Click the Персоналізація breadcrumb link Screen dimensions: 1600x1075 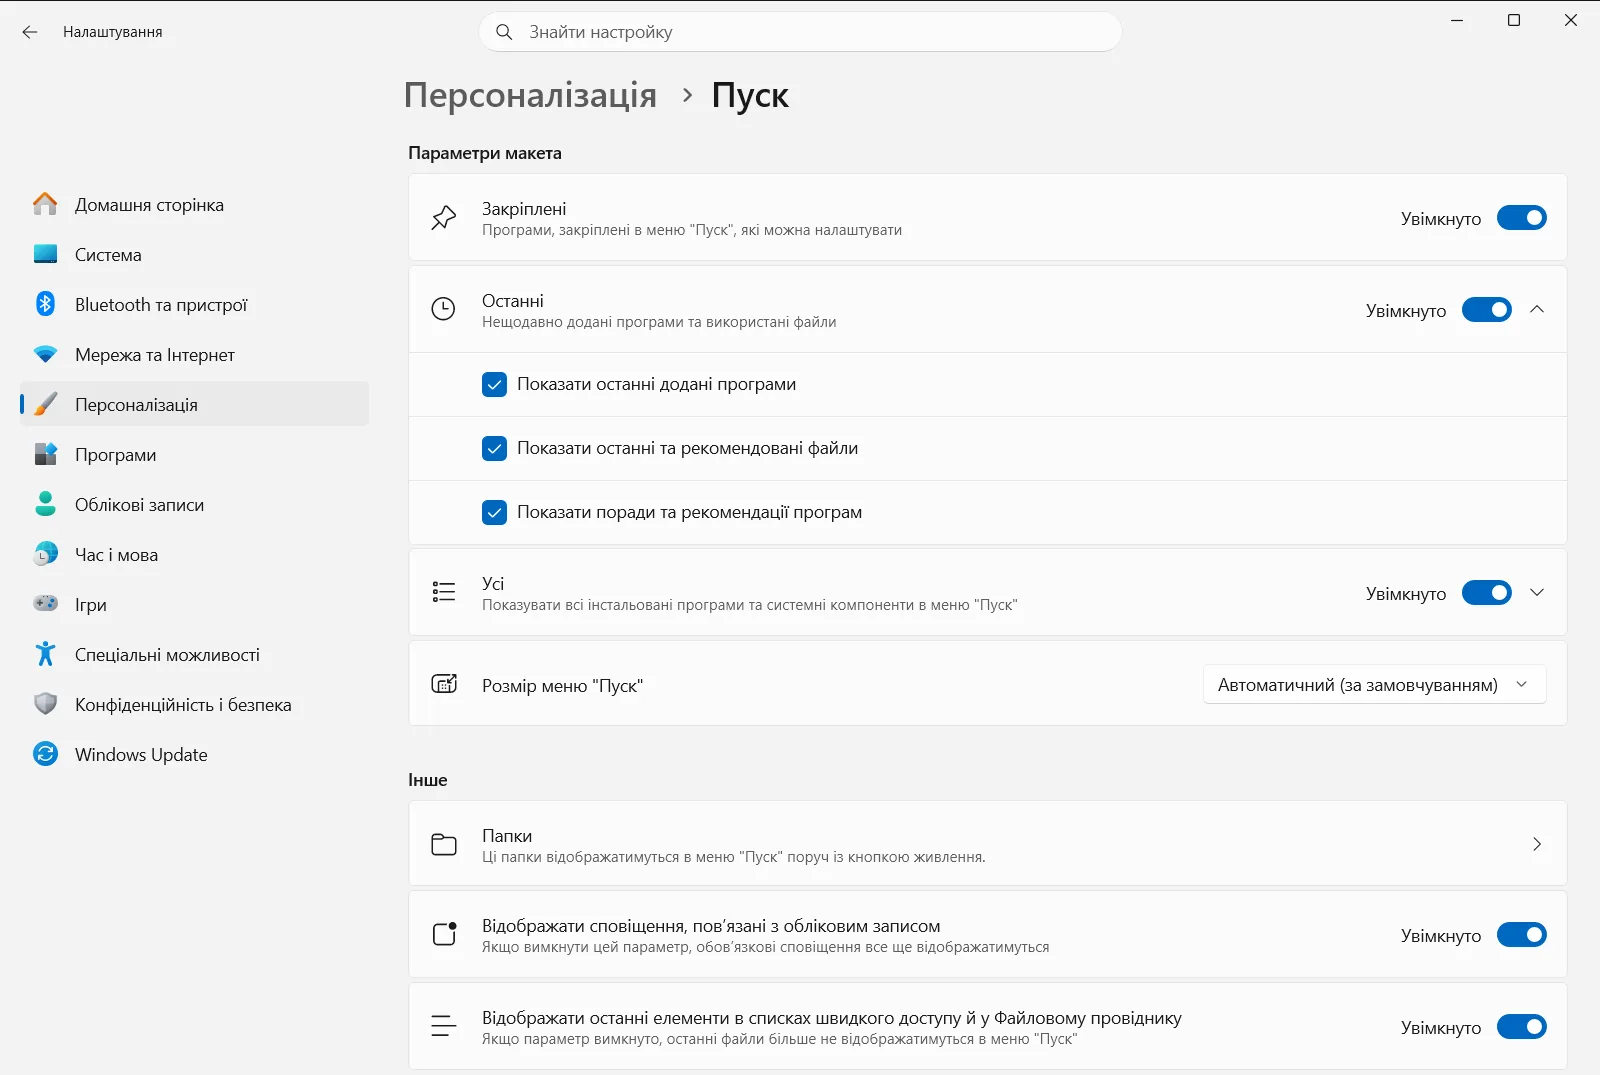[530, 95]
